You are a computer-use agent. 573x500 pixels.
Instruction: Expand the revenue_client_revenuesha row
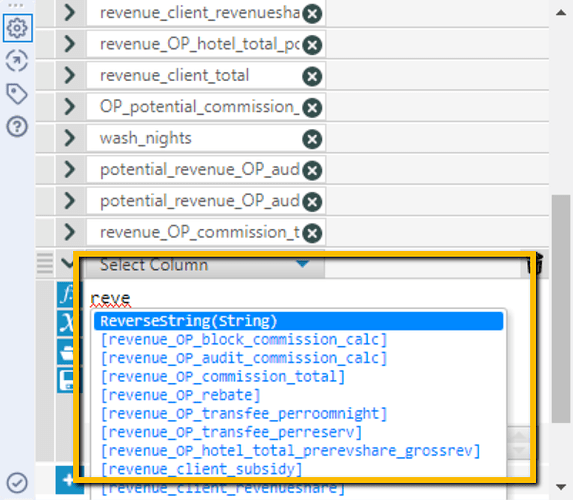[69, 13]
